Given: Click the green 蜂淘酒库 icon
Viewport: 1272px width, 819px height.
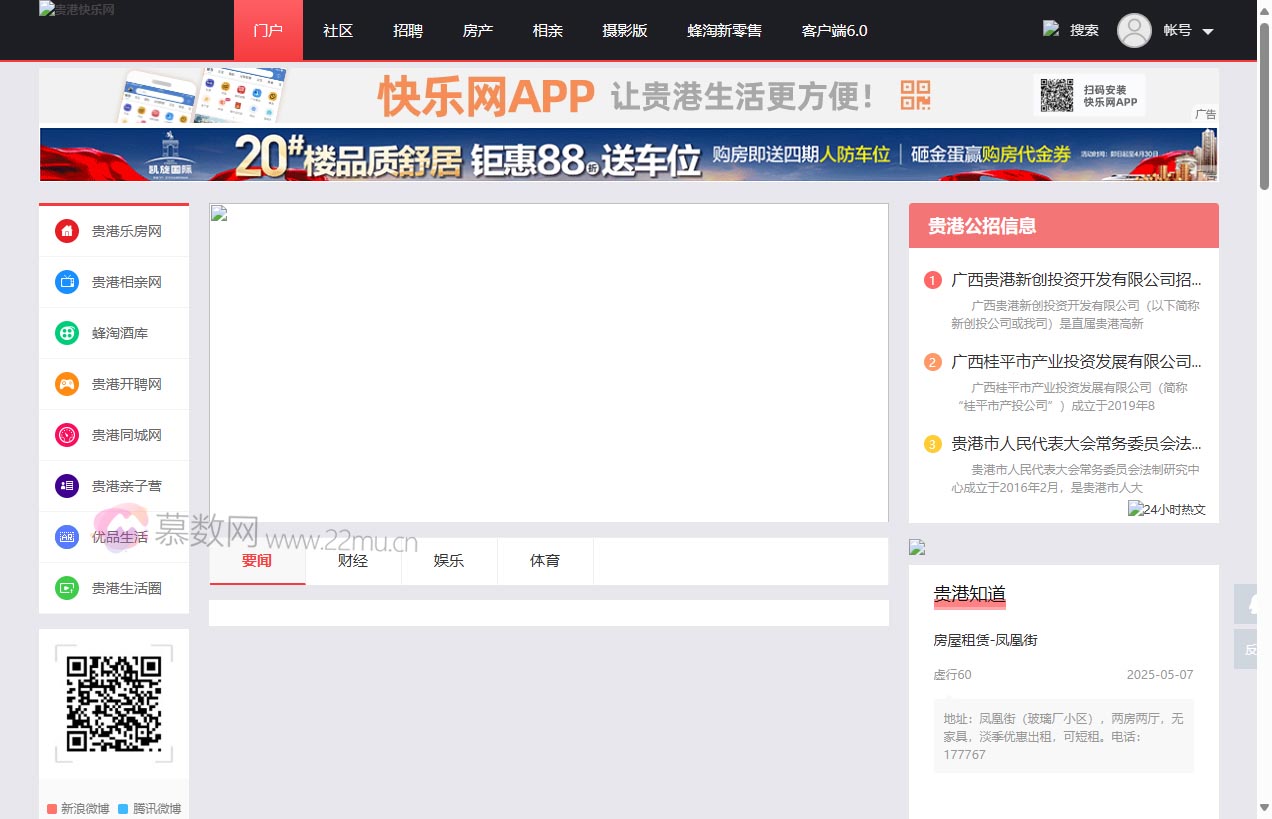Looking at the screenshot, I should point(66,333).
